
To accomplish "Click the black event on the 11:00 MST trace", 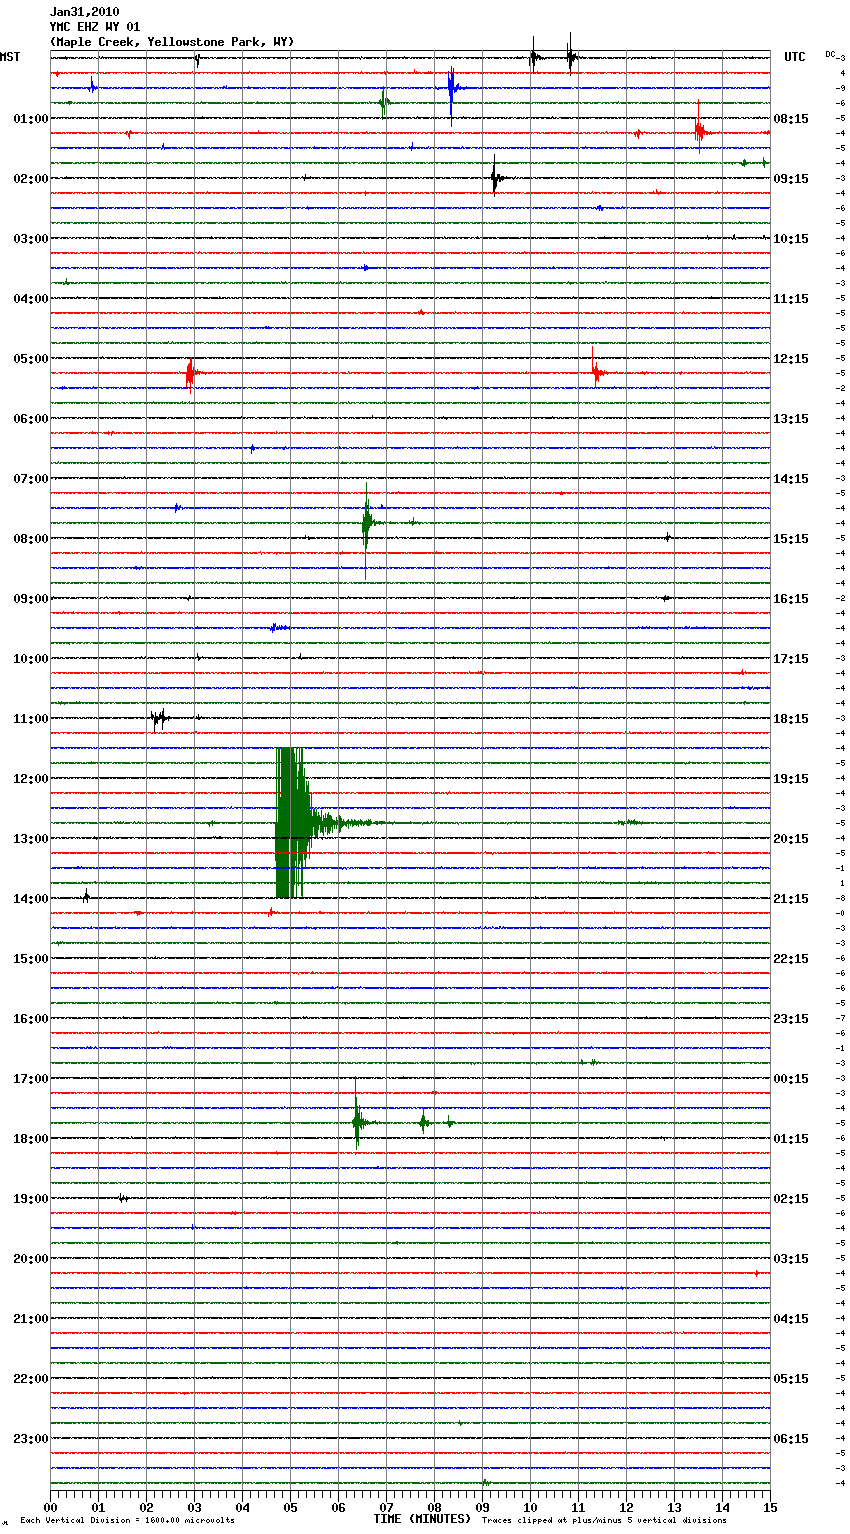I will (160, 718).
